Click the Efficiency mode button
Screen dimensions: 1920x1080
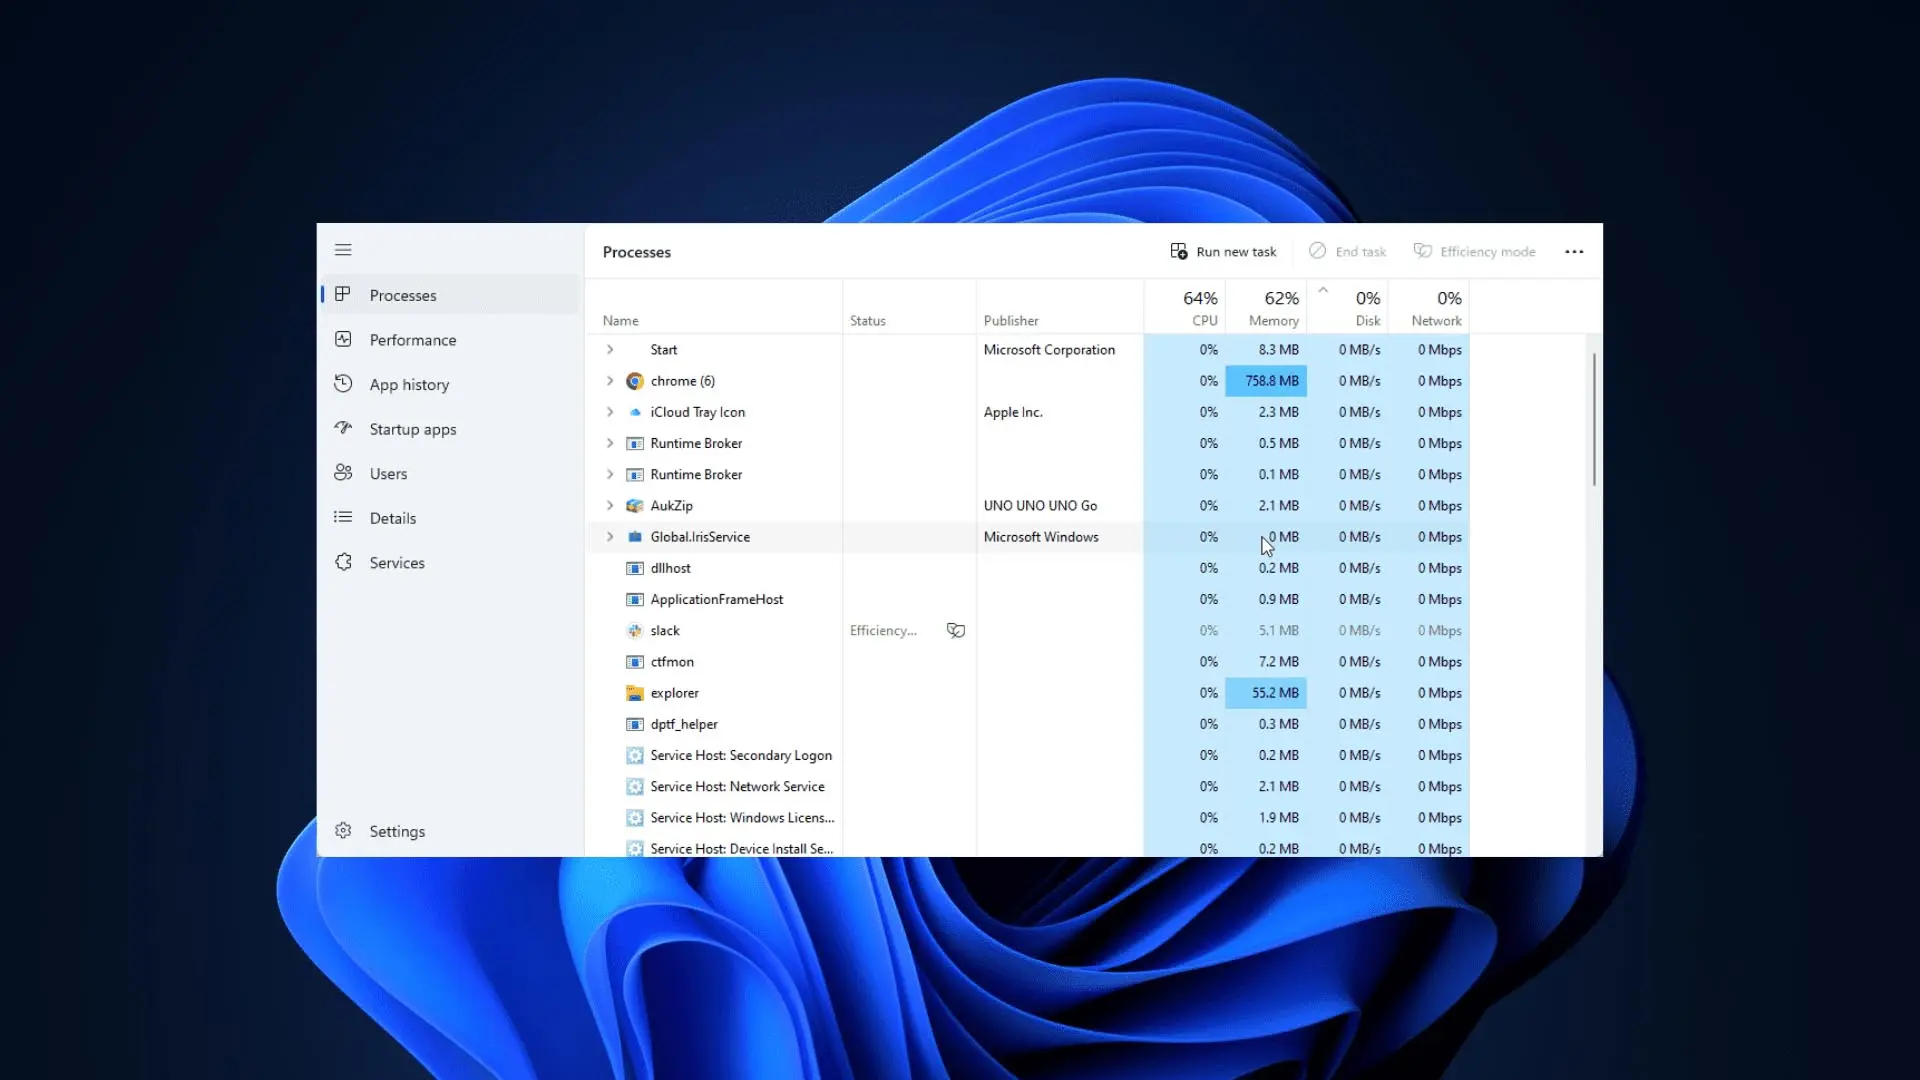pos(1474,252)
